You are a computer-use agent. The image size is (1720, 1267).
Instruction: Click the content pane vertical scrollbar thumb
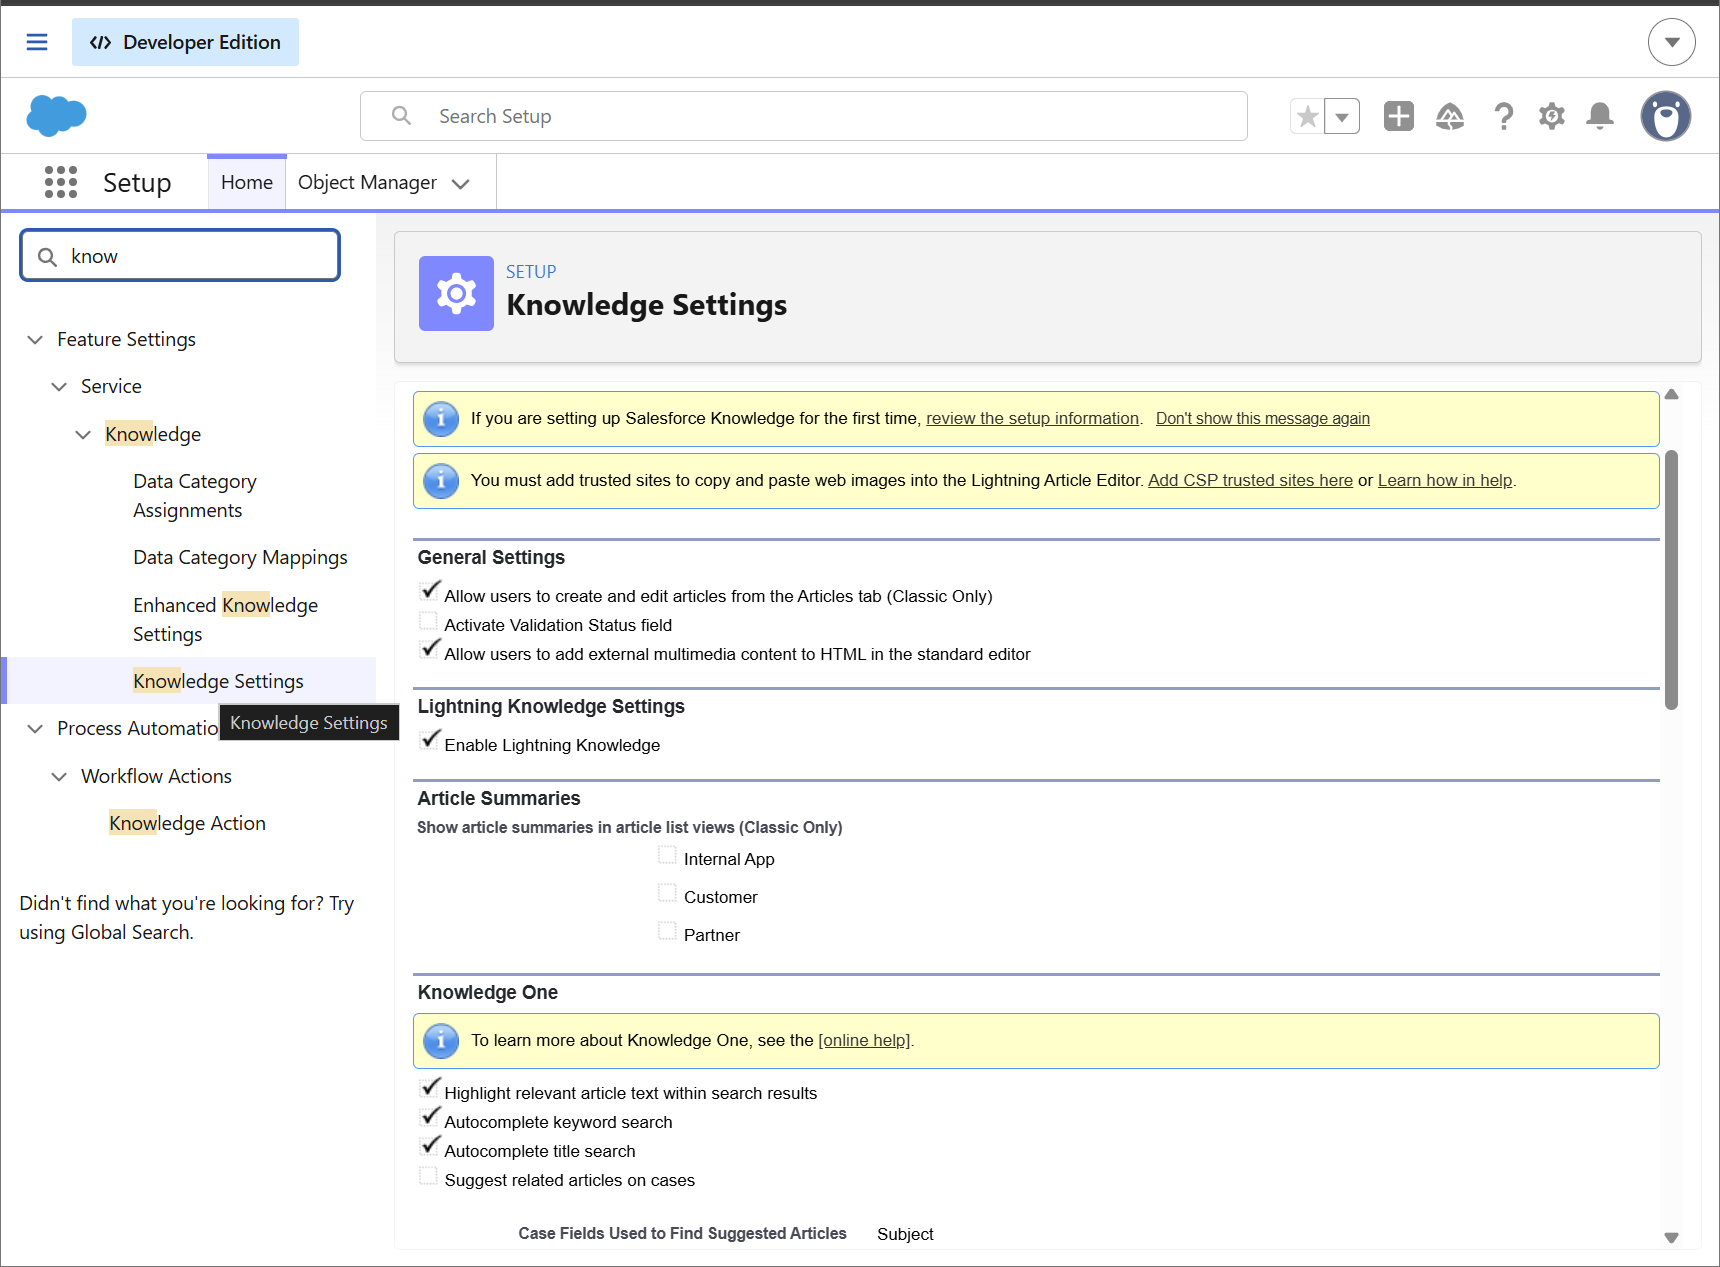click(x=1671, y=580)
